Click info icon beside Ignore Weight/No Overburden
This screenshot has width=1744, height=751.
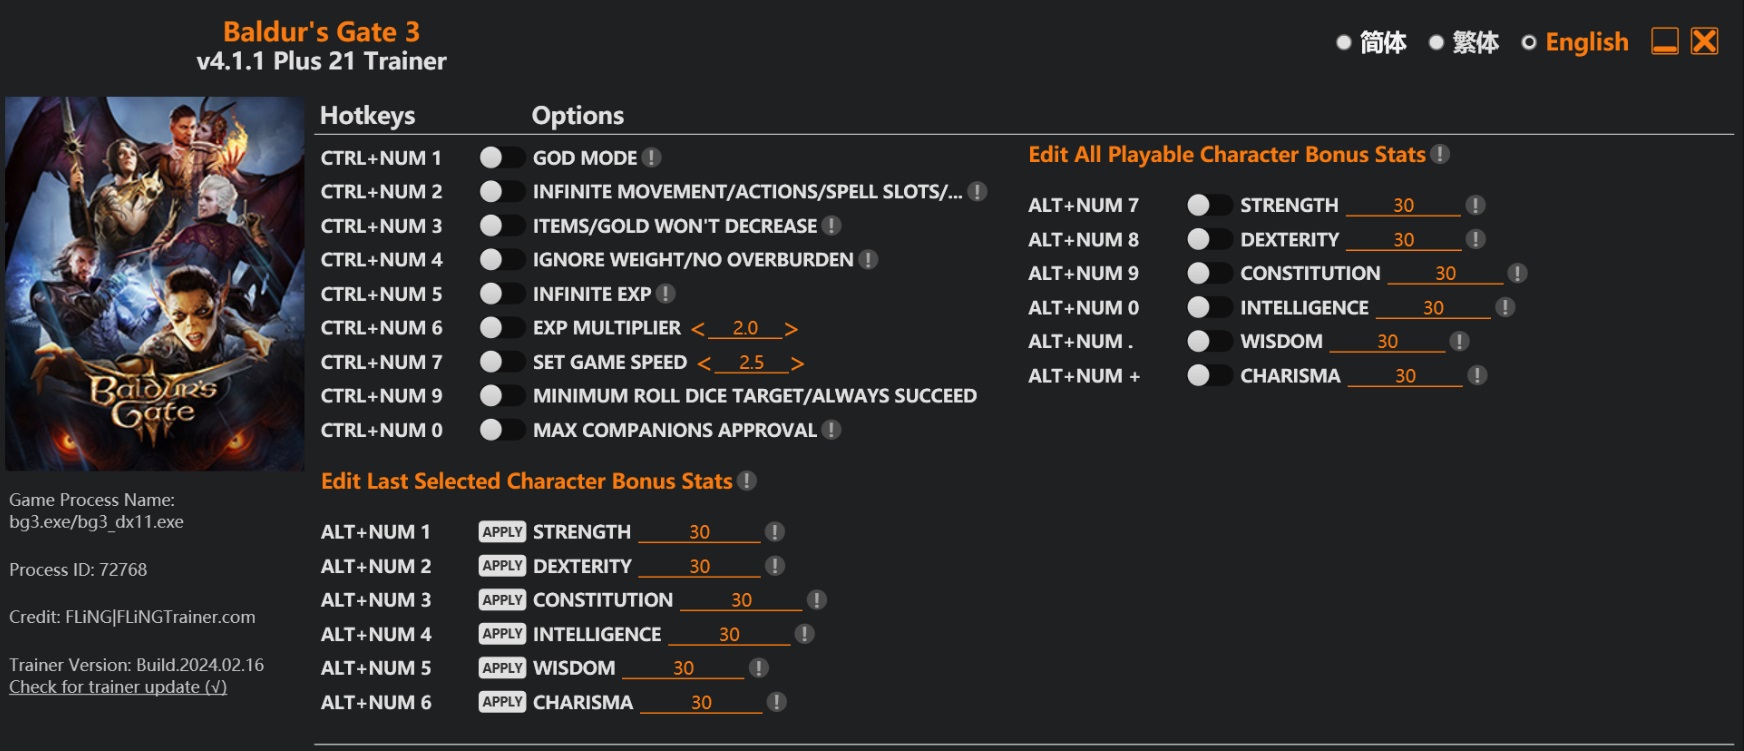[868, 260]
